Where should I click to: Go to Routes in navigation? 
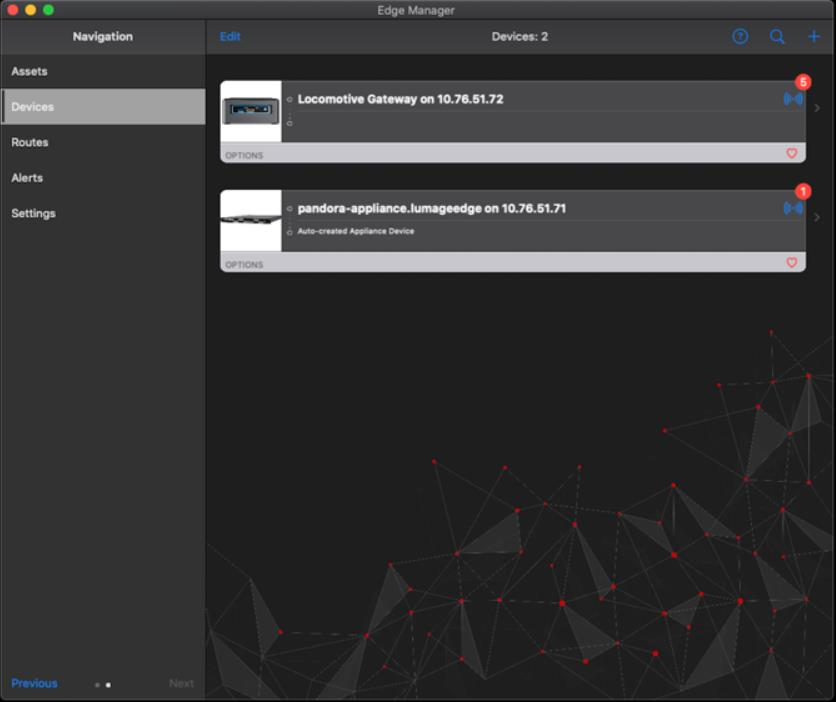click(30, 143)
